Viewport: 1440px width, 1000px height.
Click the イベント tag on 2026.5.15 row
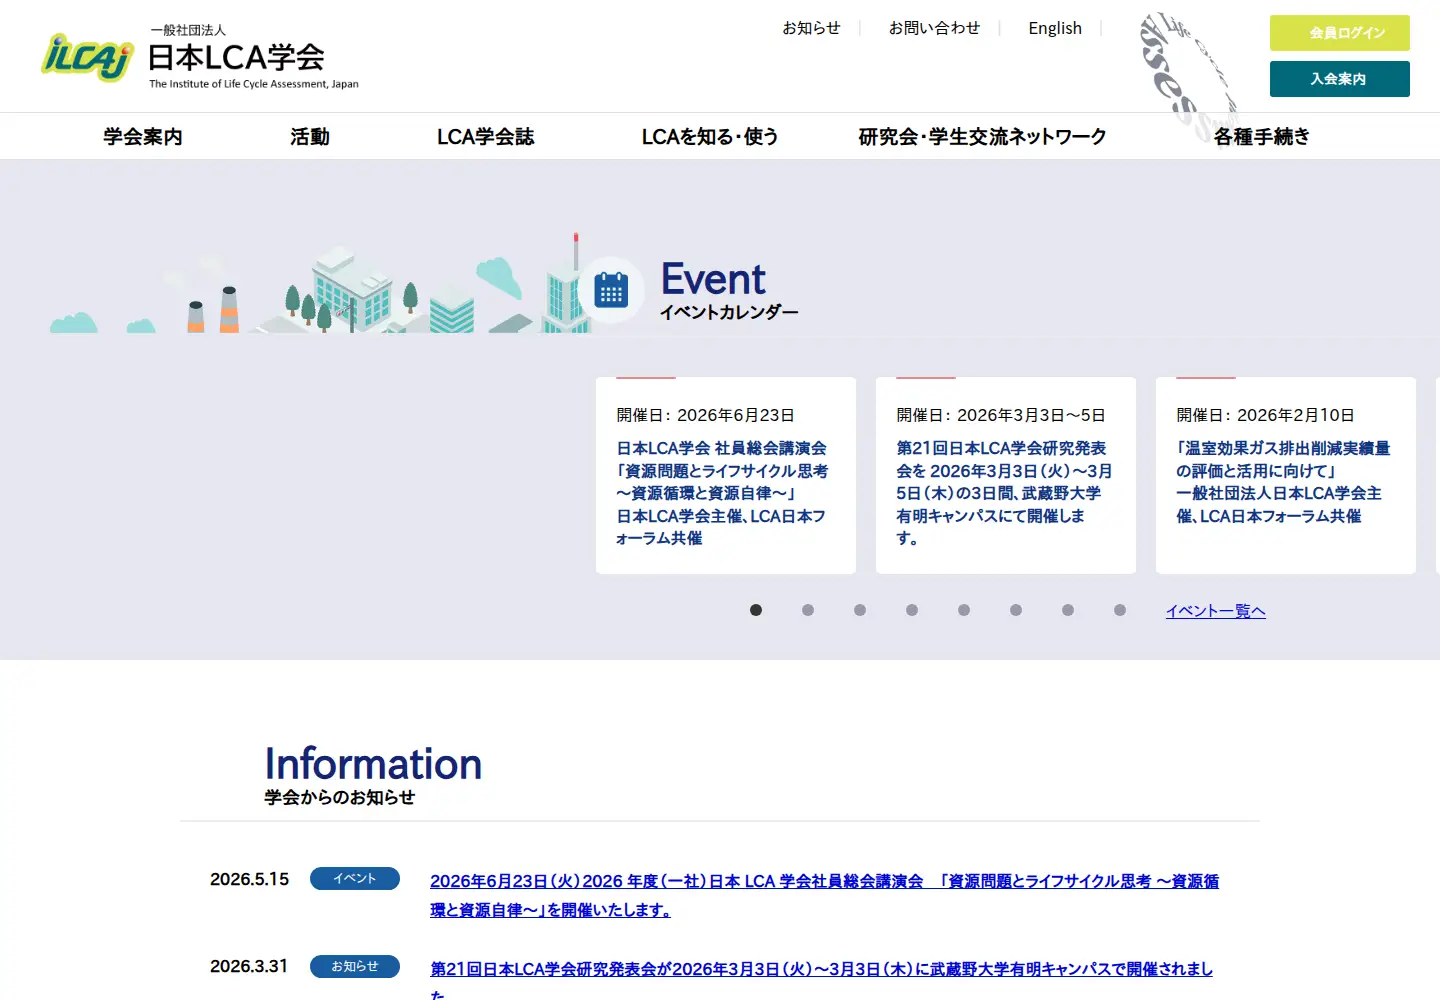[x=355, y=878]
